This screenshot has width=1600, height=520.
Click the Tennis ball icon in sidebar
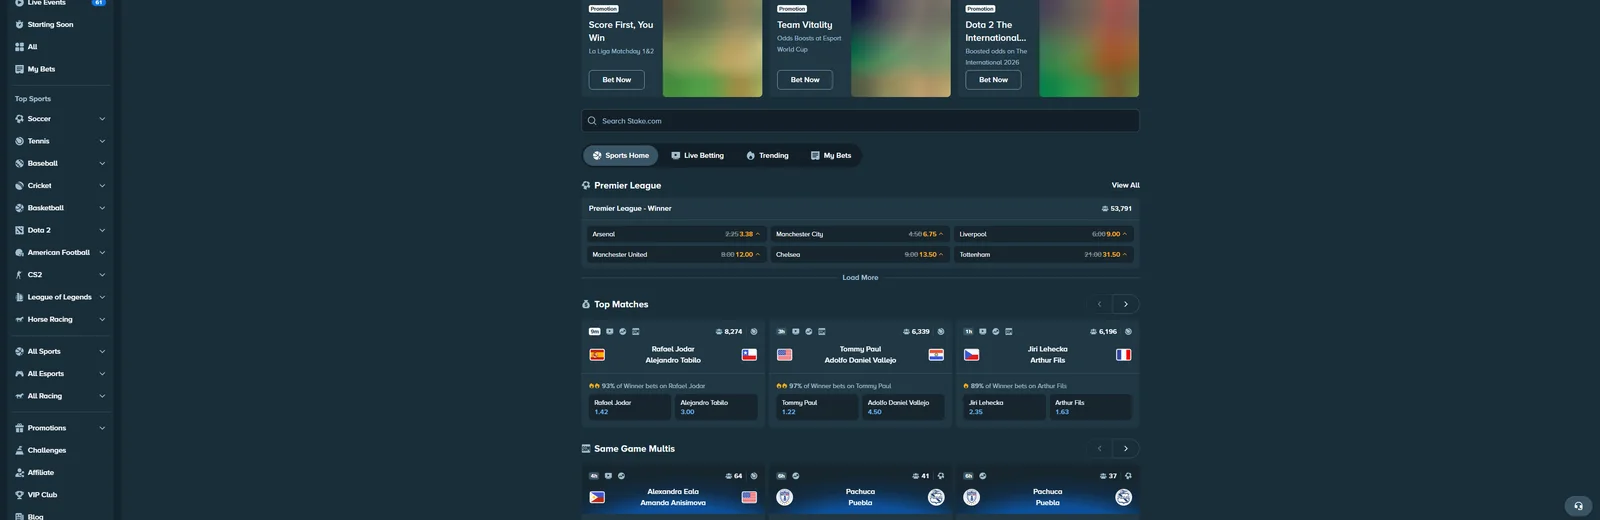click(19, 141)
